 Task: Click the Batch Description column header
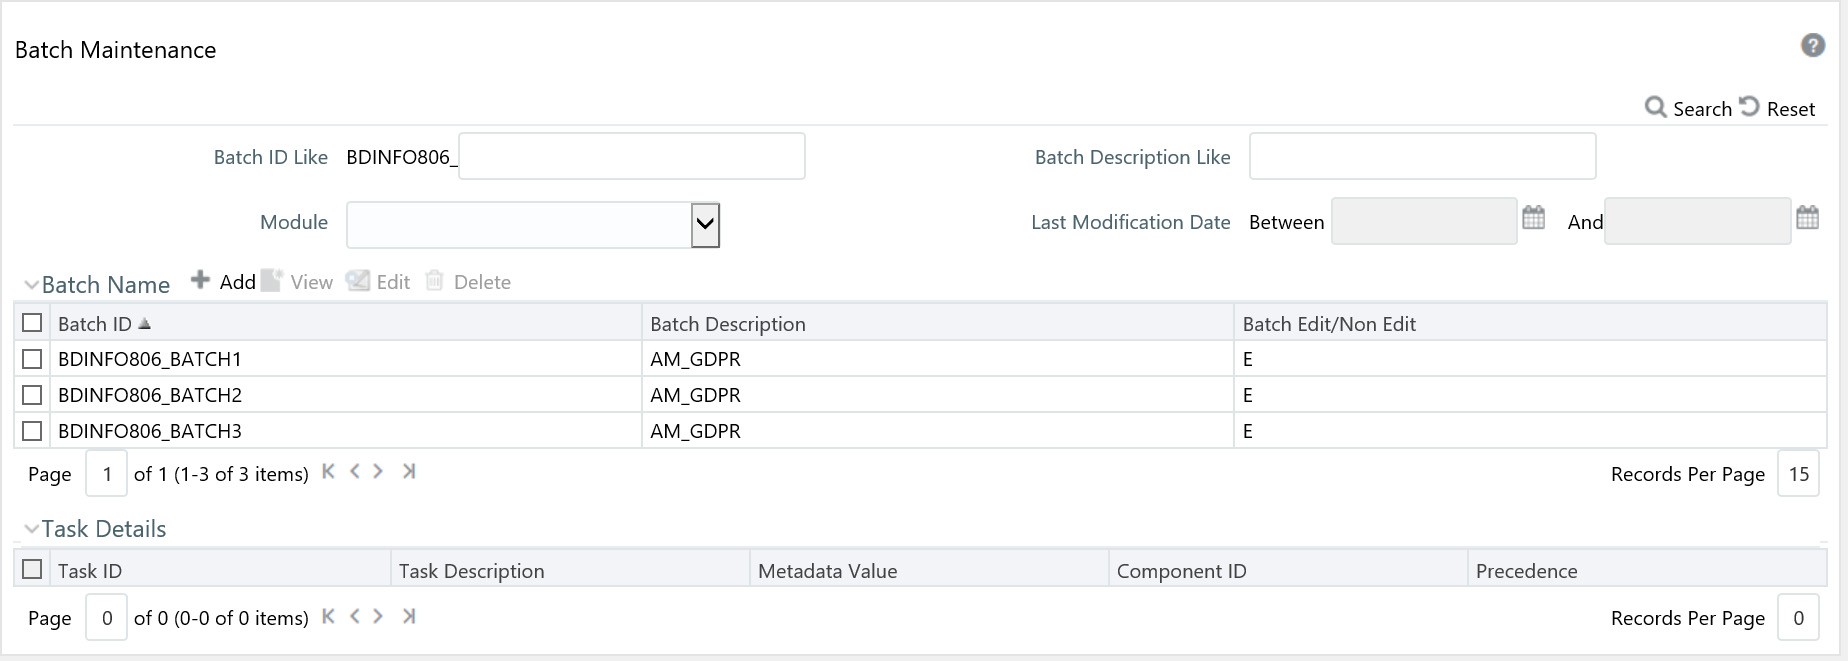(727, 324)
